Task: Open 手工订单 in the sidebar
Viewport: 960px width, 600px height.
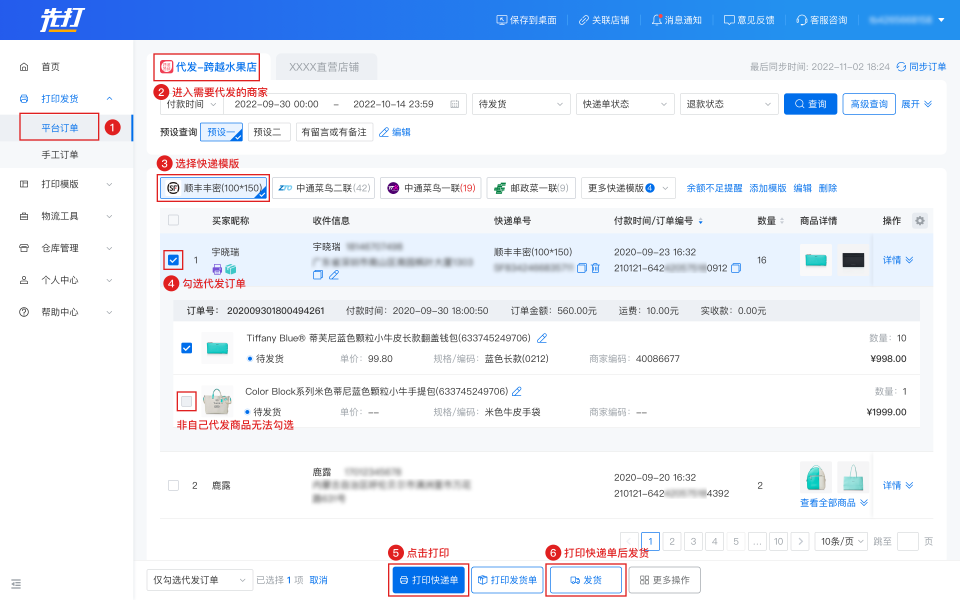Action: coord(60,155)
